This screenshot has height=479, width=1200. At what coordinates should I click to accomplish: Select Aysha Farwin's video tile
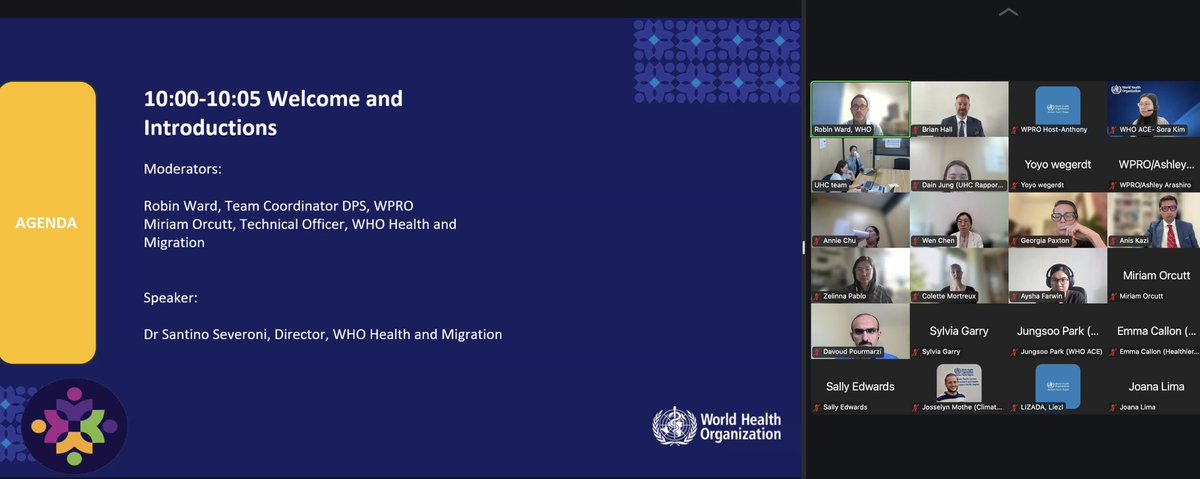[1056, 275]
